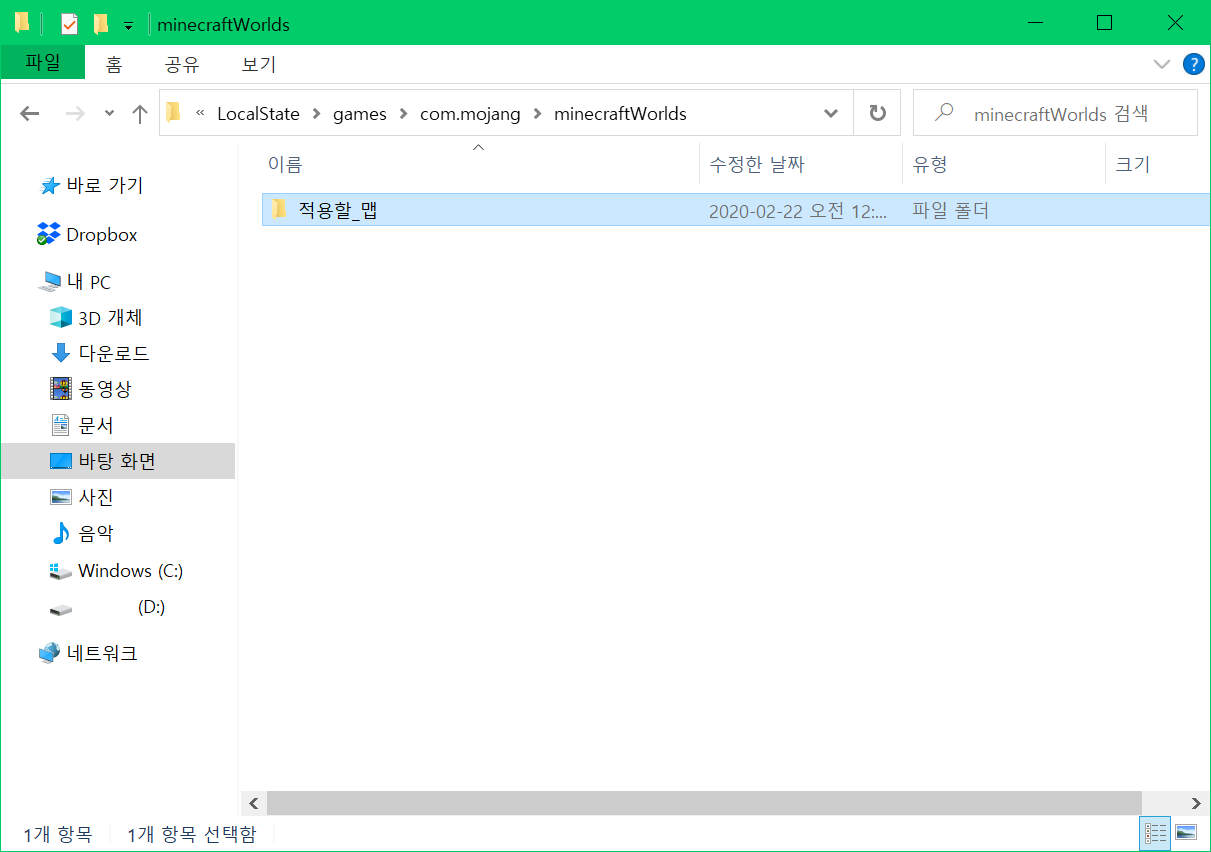Click the Dropbox icon in sidebar
Screen dimensions: 1211x852
pyautogui.click(x=49, y=234)
